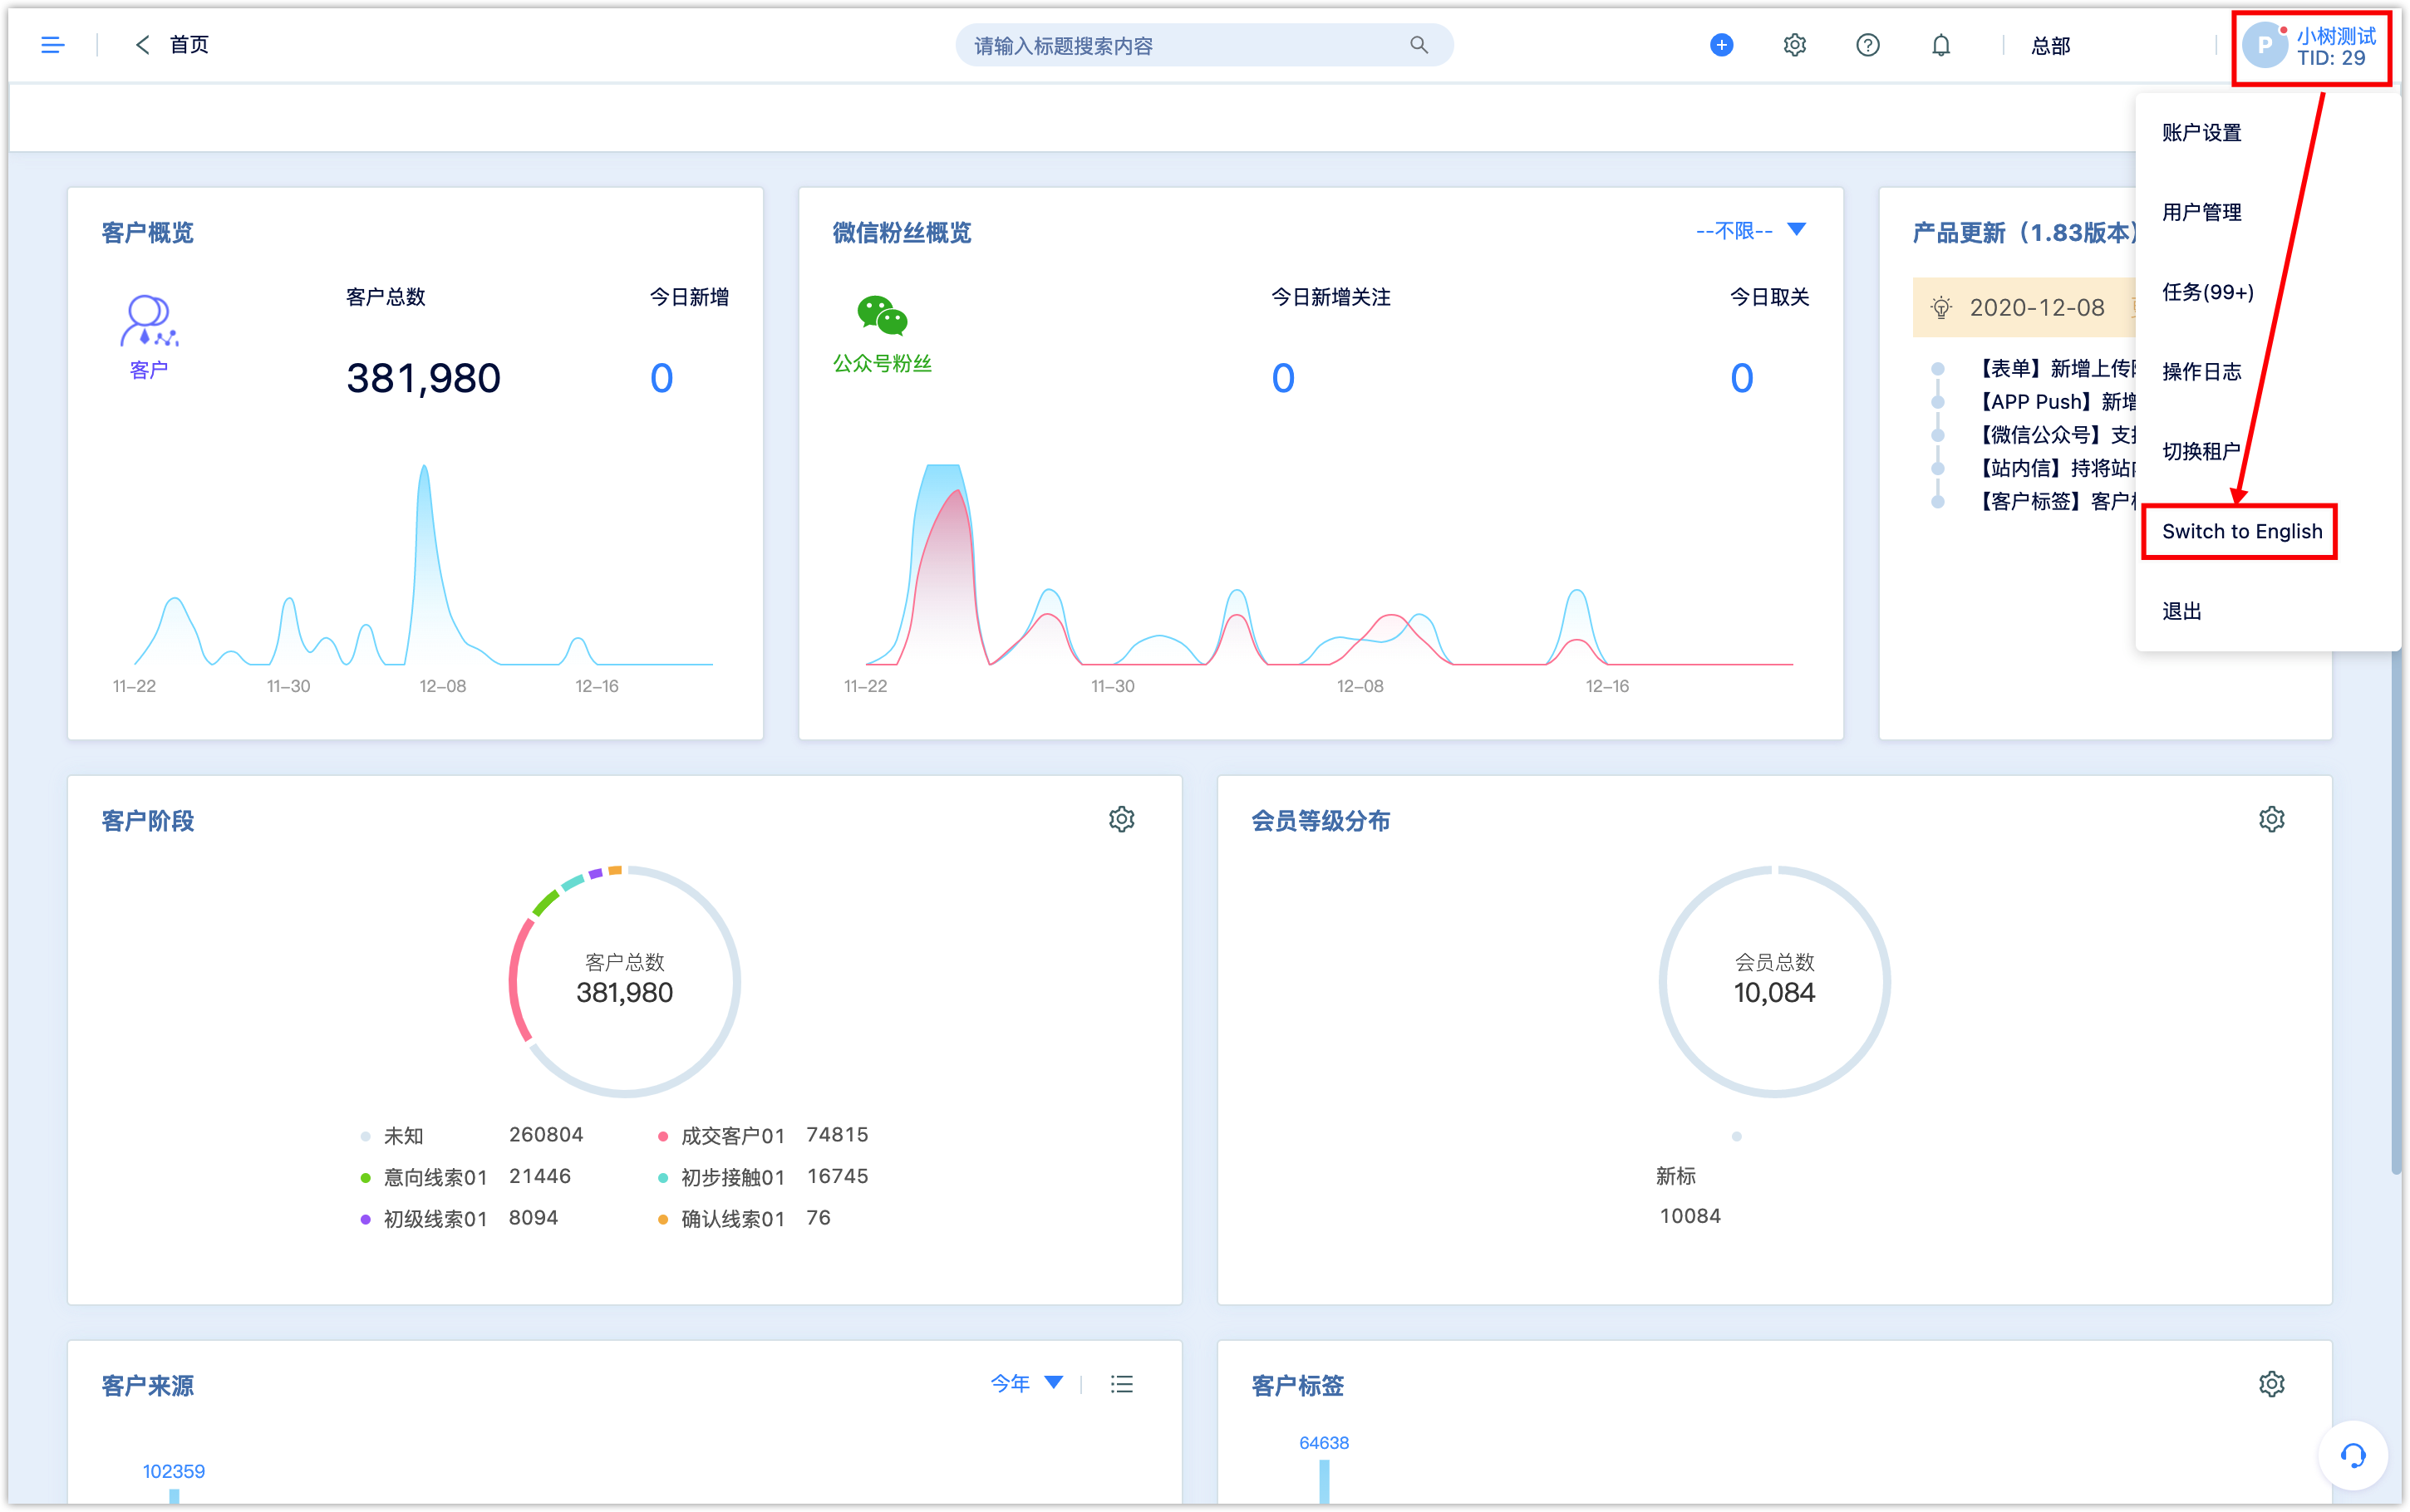Click the 成交客户01 legend entry
Viewport: 2410px width, 1512px height.
tap(763, 1136)
